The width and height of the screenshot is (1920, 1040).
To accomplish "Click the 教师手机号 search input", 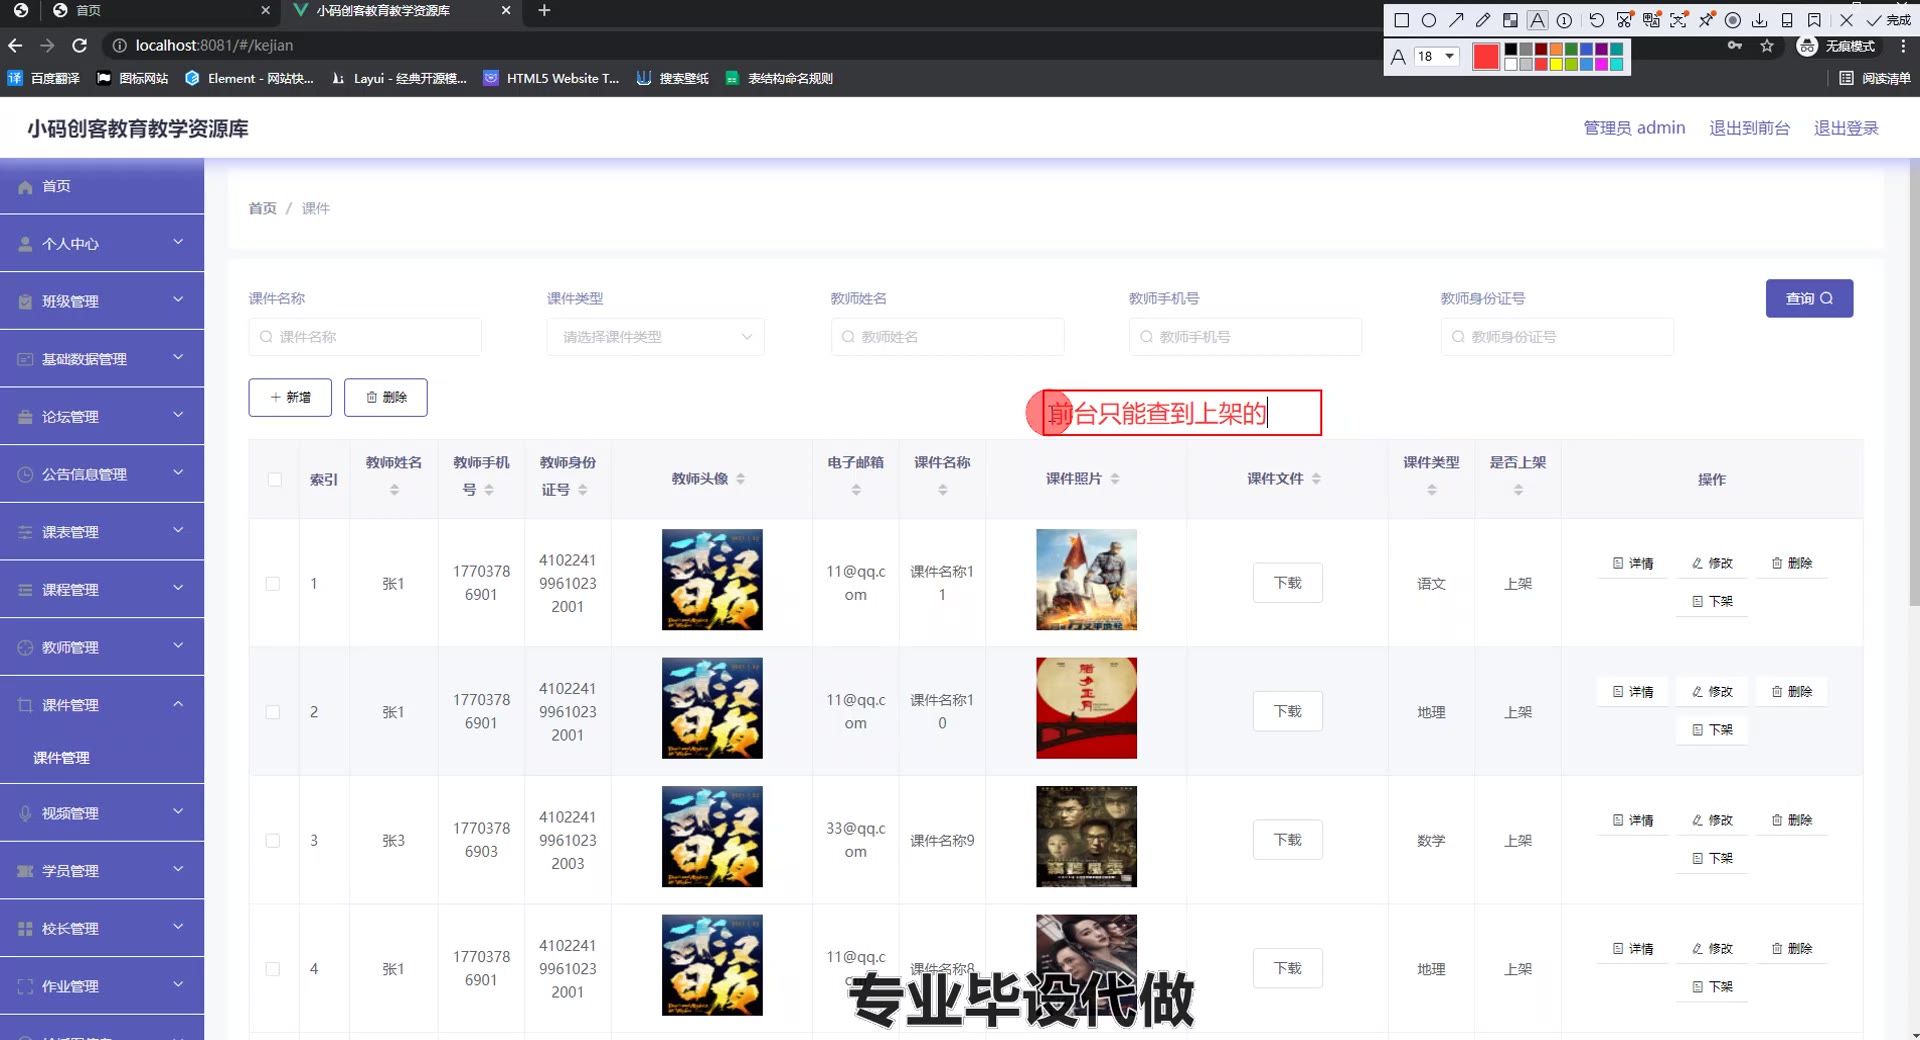I will [x=1245, y=337].
